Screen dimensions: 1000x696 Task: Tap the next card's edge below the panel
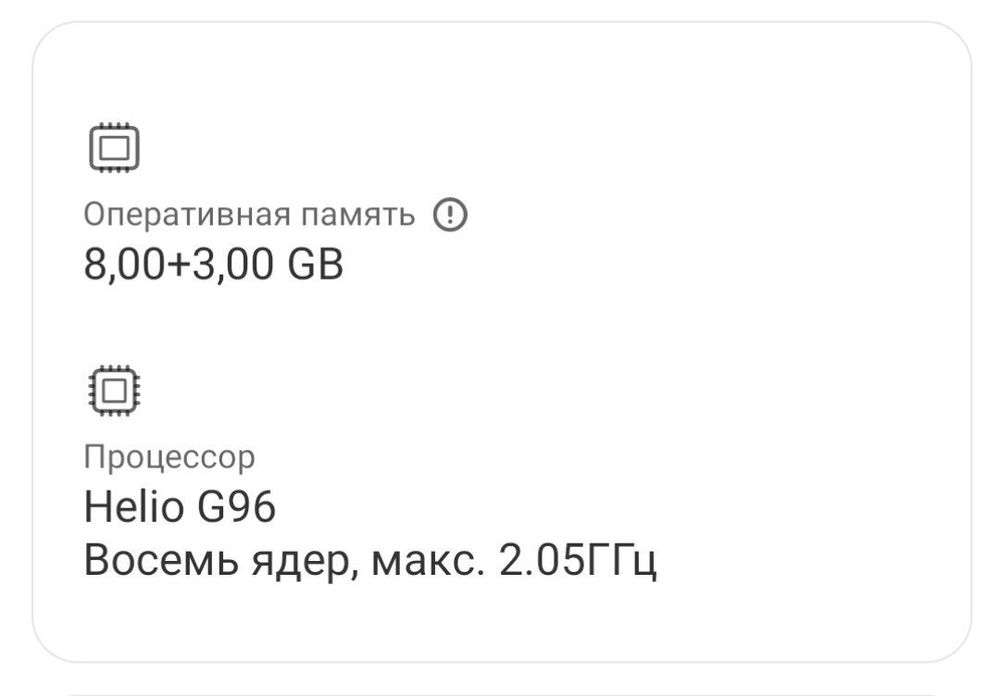point(500,690)
